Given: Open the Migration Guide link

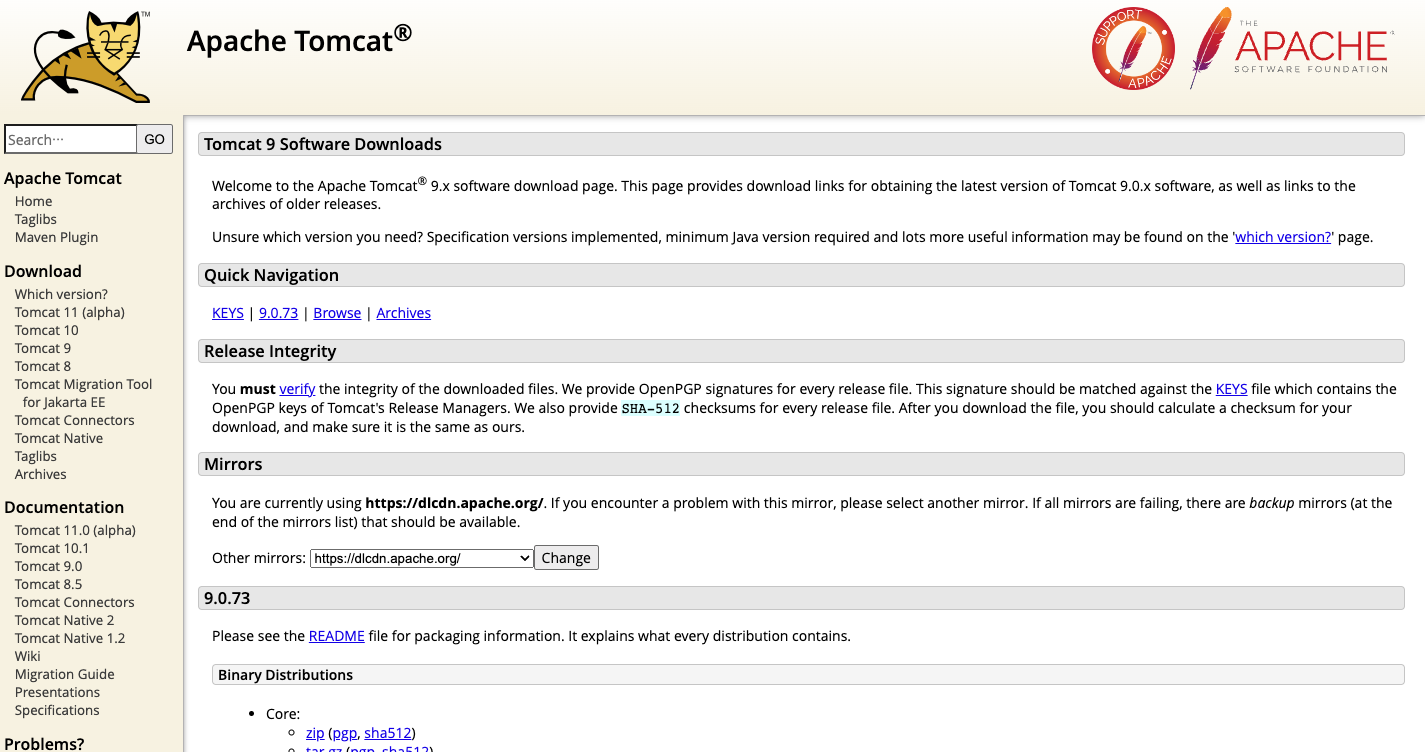Looking at the screenshot, I should 65,674.
